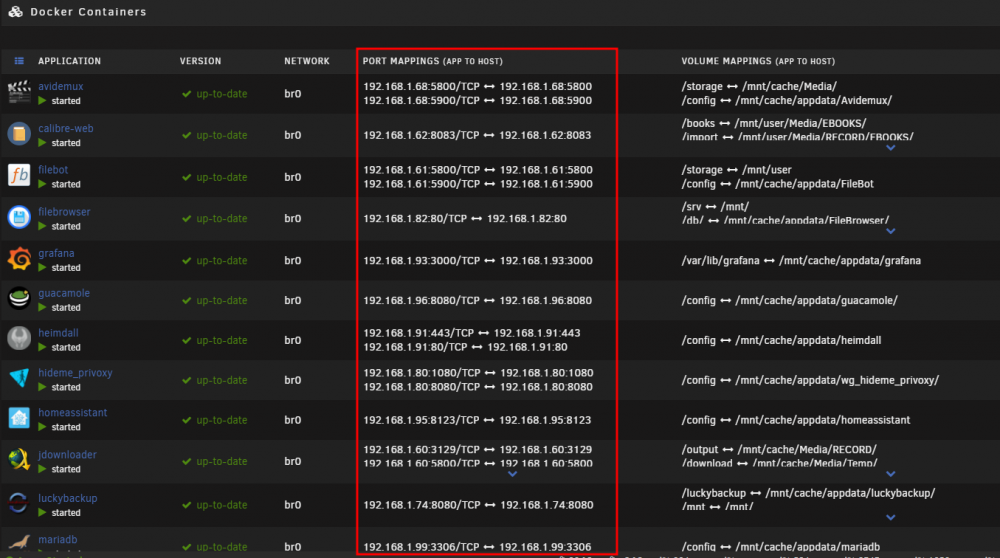Viewport: 1000px width, 558px height.
Task: Open the homeassistant container link
Action: point(73,413)
